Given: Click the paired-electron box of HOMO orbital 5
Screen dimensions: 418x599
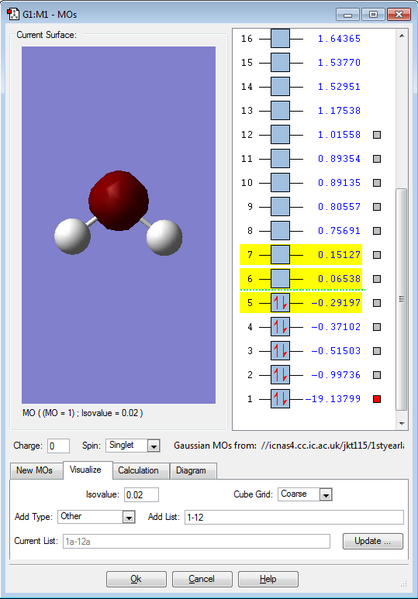Looking at the screenshot, I should click(x=280, y=303).
